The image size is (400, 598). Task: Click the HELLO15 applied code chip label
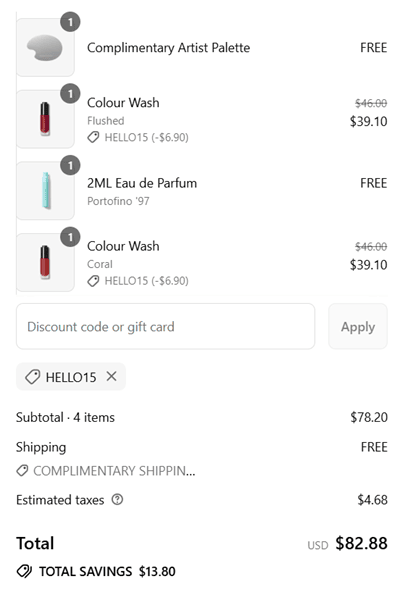pos(71,378)
